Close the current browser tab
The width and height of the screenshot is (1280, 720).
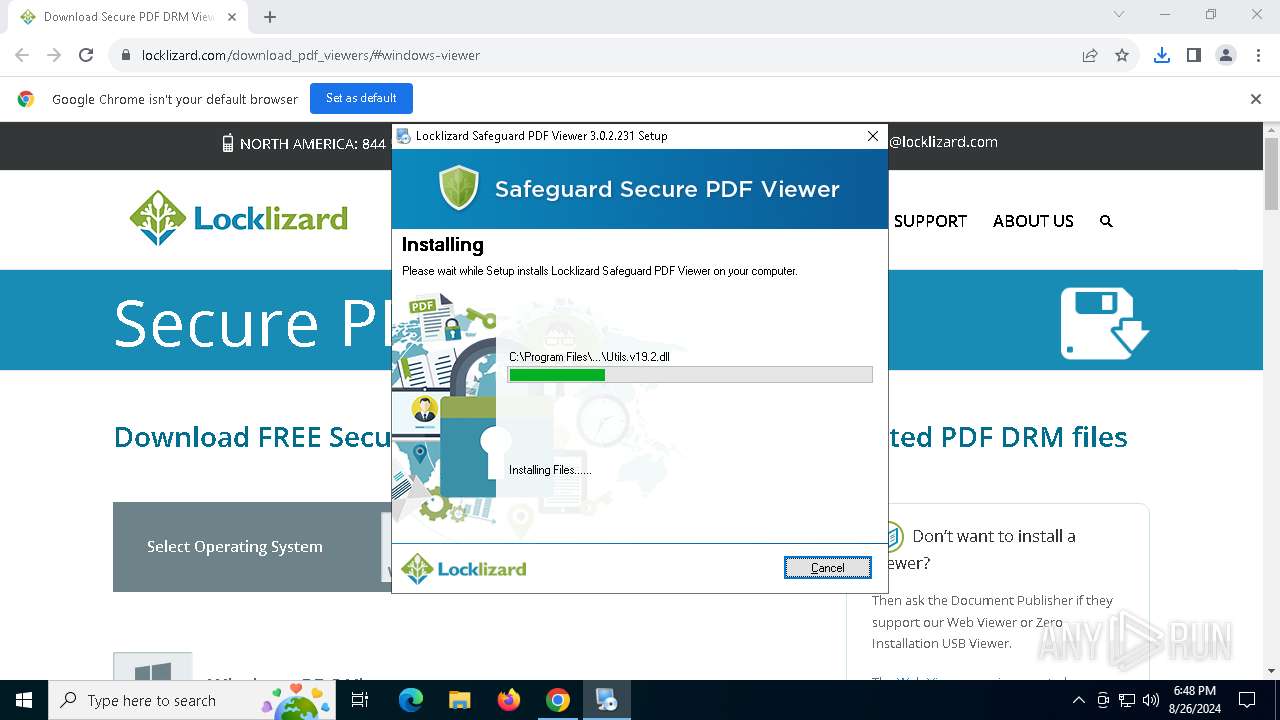(x=232, y=17)
